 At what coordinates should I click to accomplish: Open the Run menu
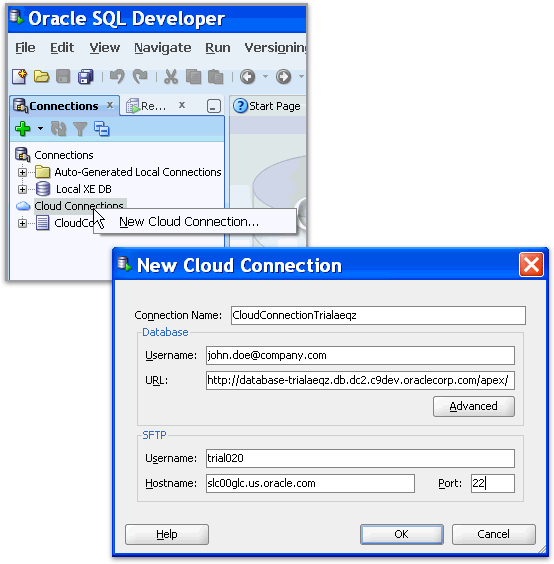[x=218, y=47]
